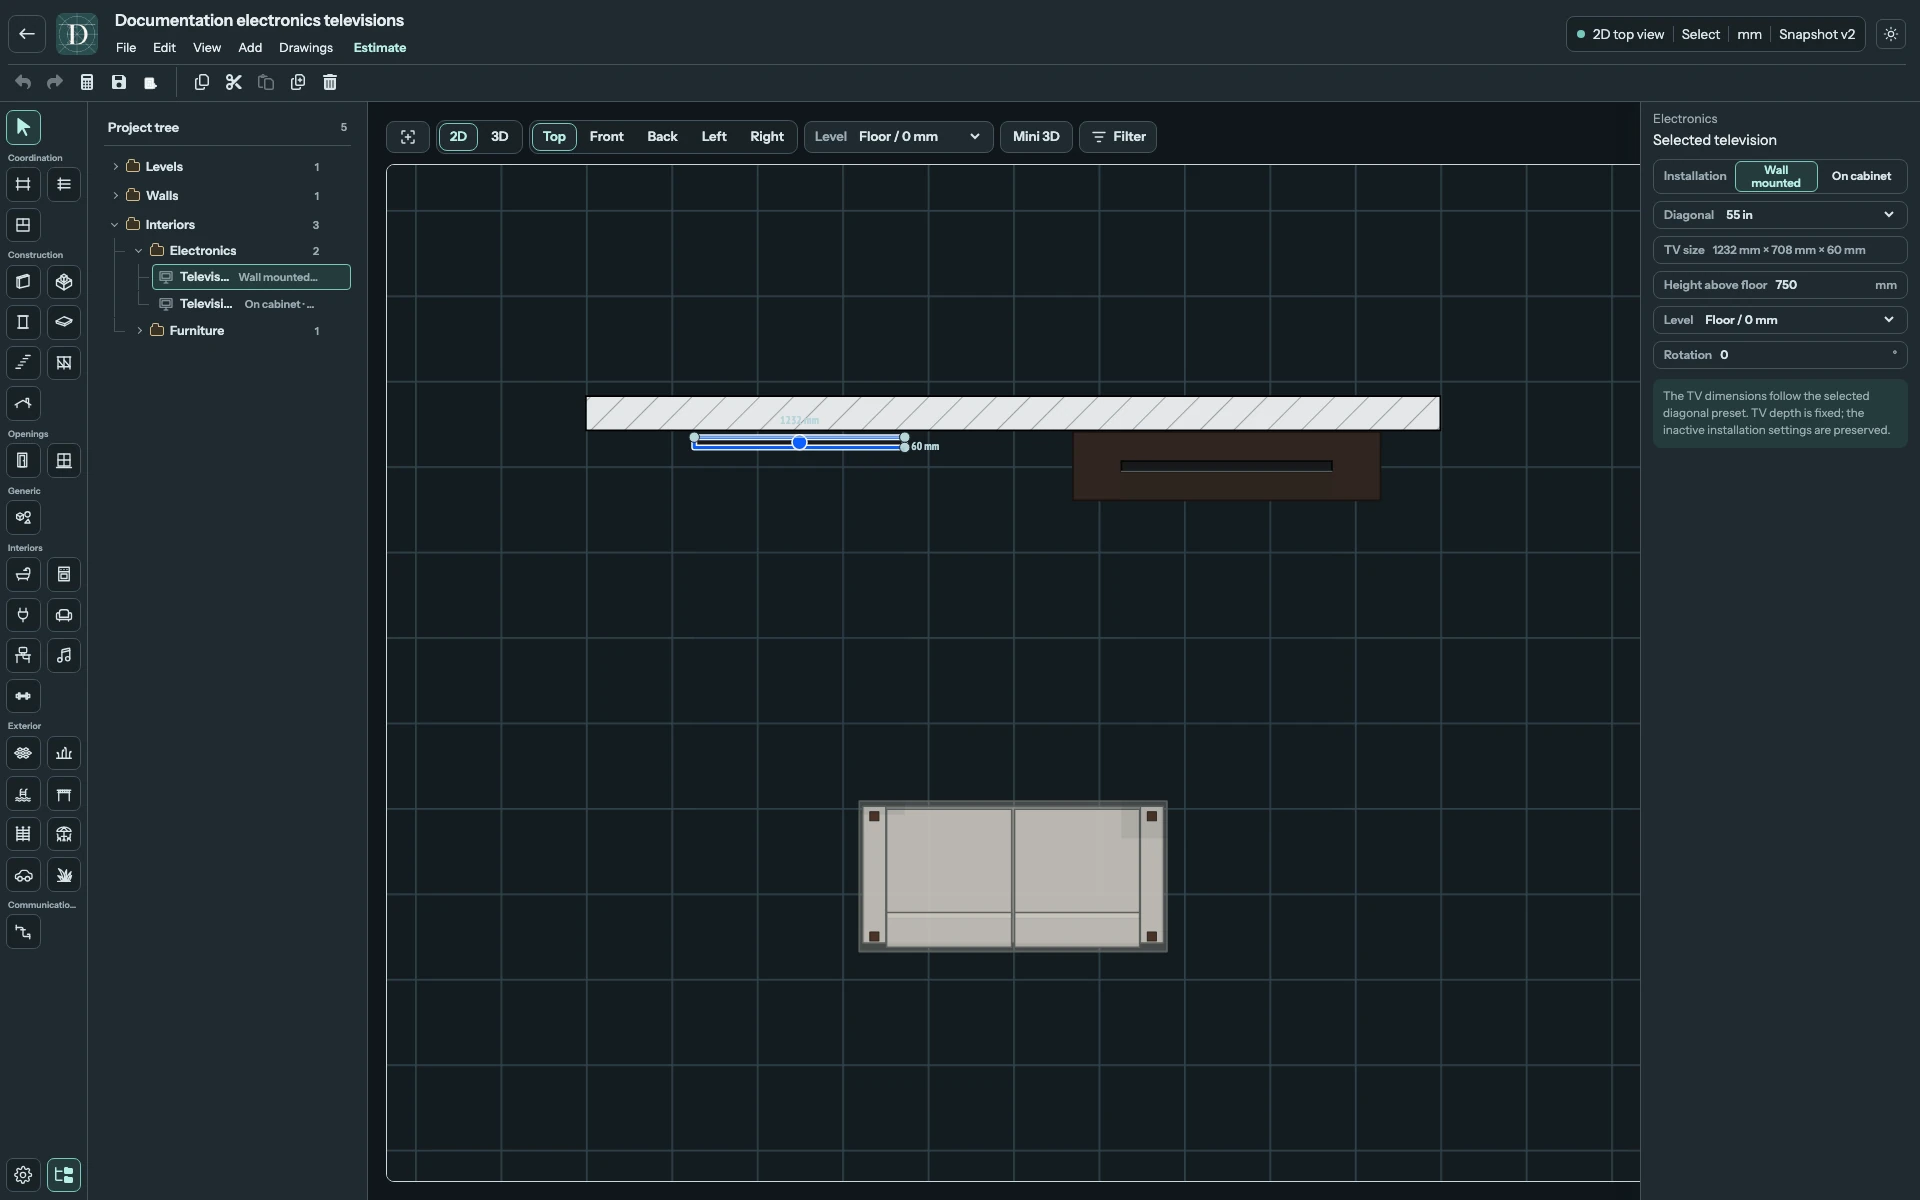Switch to the Front view tab
Viewport: 1920px width, 1200px height.
click(607, 137)
